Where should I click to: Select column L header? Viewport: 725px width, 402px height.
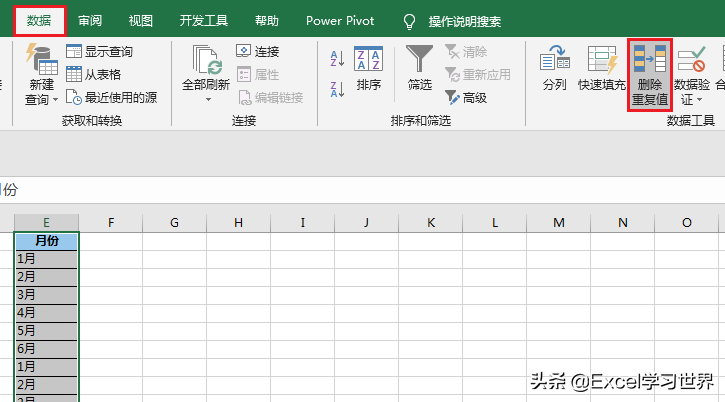click(x=494, y=223)
